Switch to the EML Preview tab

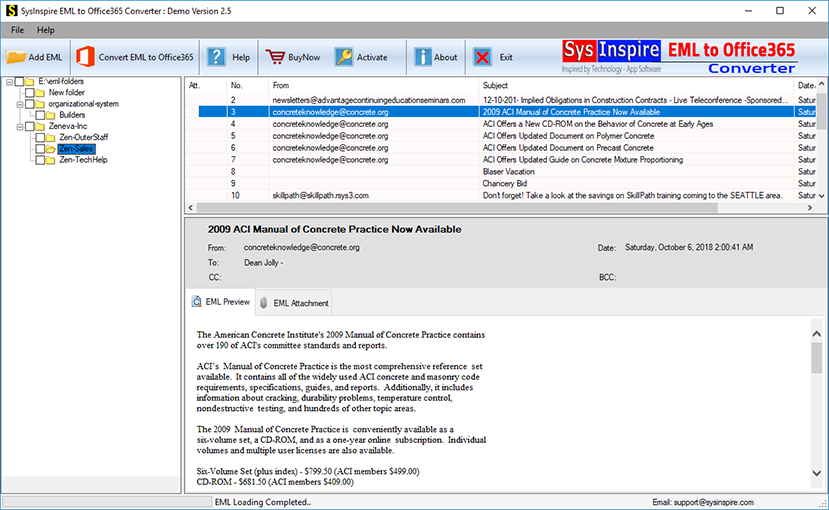tap(220, 302)
